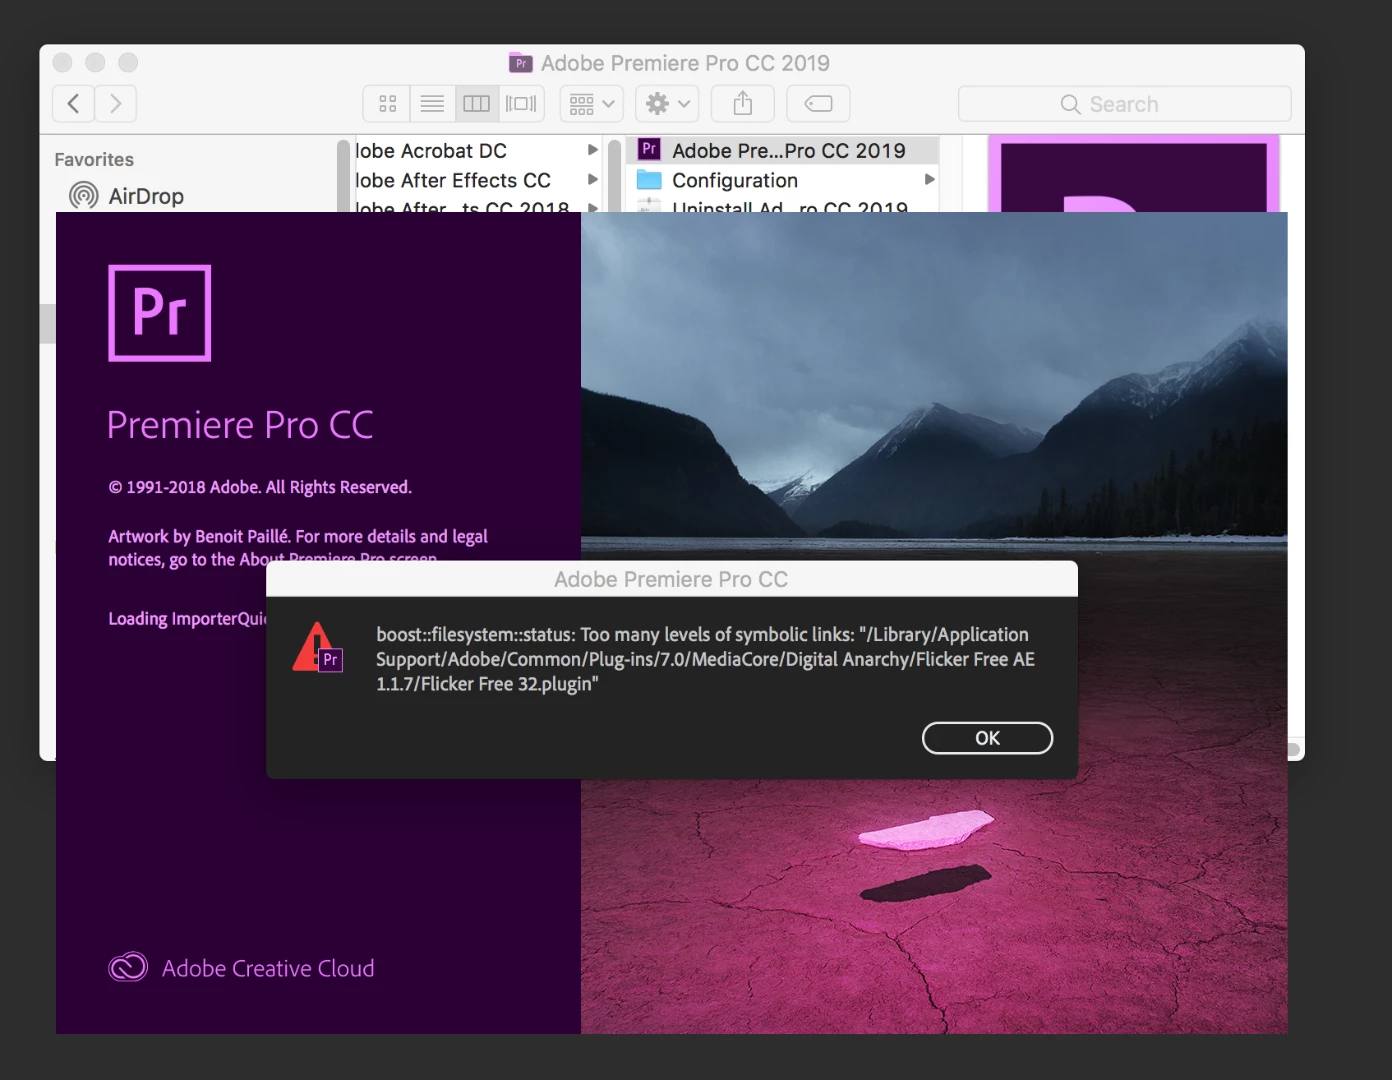Expand the Acrobat DC folder arrow
The width and height of the screenshot is (1392, 1080).
click(592, 150)
